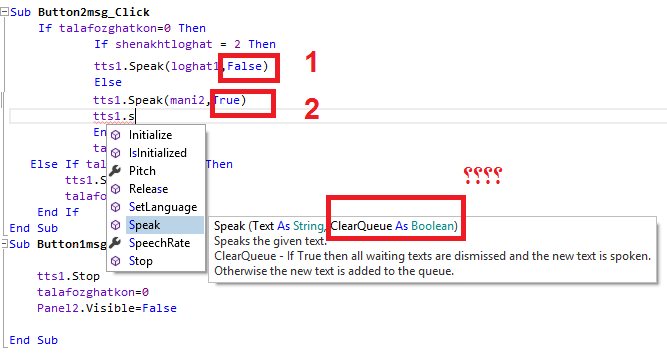The width and height of the screenshot is (667, 363).
Task: Click the Else keyword under the first Speak
Action: pos(108,82)
